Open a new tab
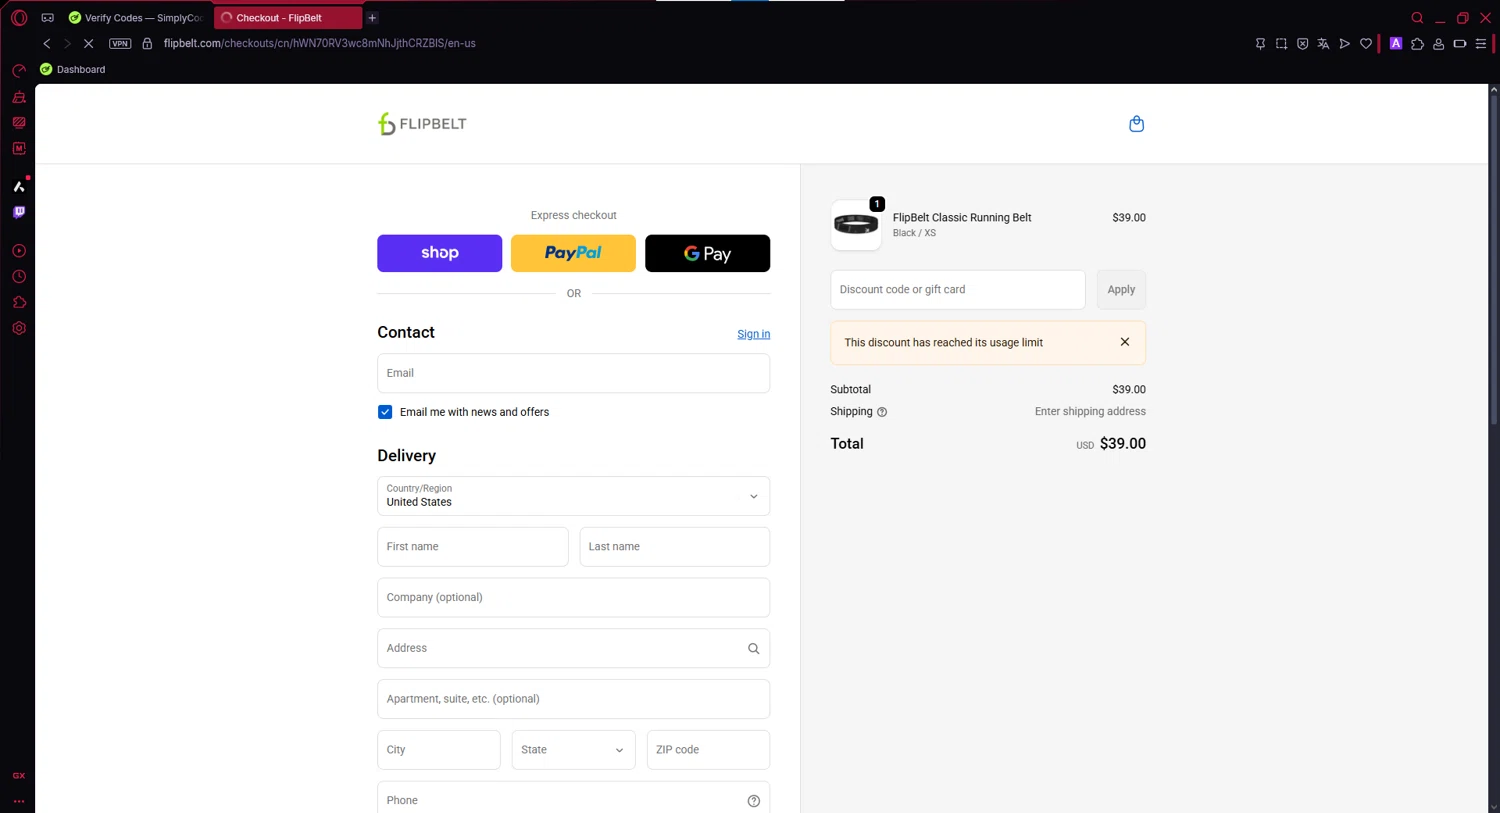 coord(372,18)
